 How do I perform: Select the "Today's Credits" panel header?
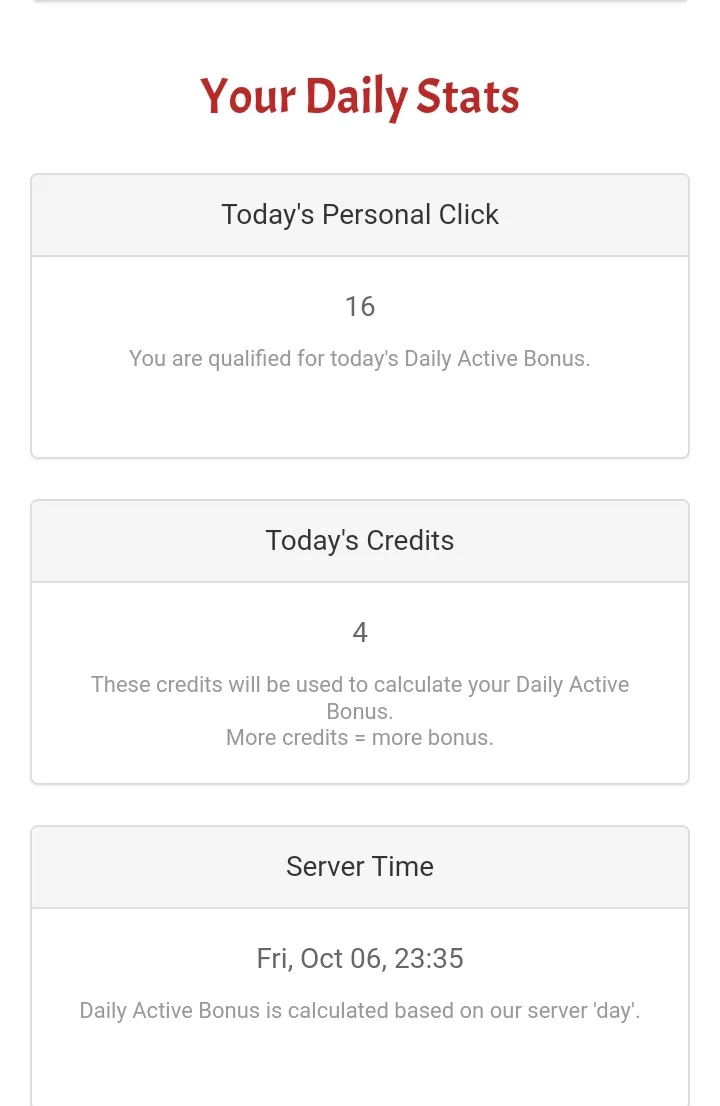360,541
